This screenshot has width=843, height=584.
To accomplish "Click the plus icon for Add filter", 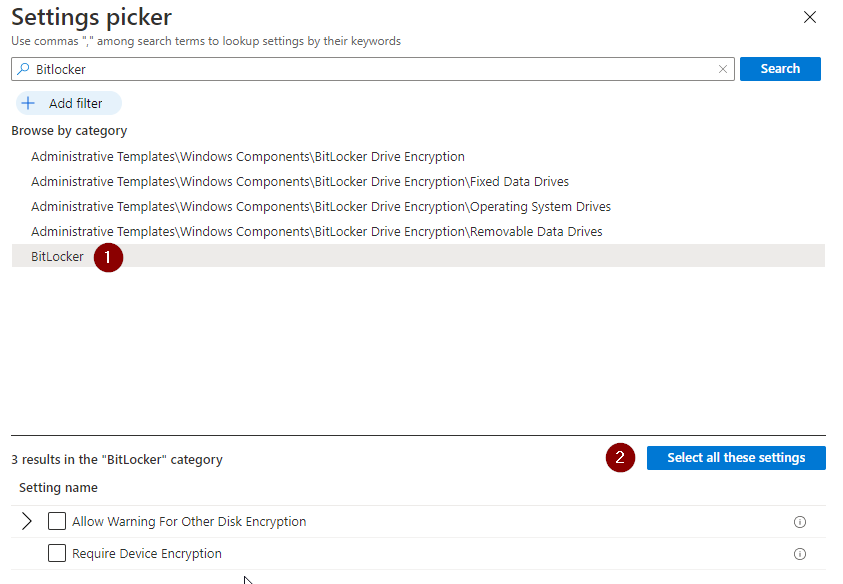I will click(x=28, y=103).
